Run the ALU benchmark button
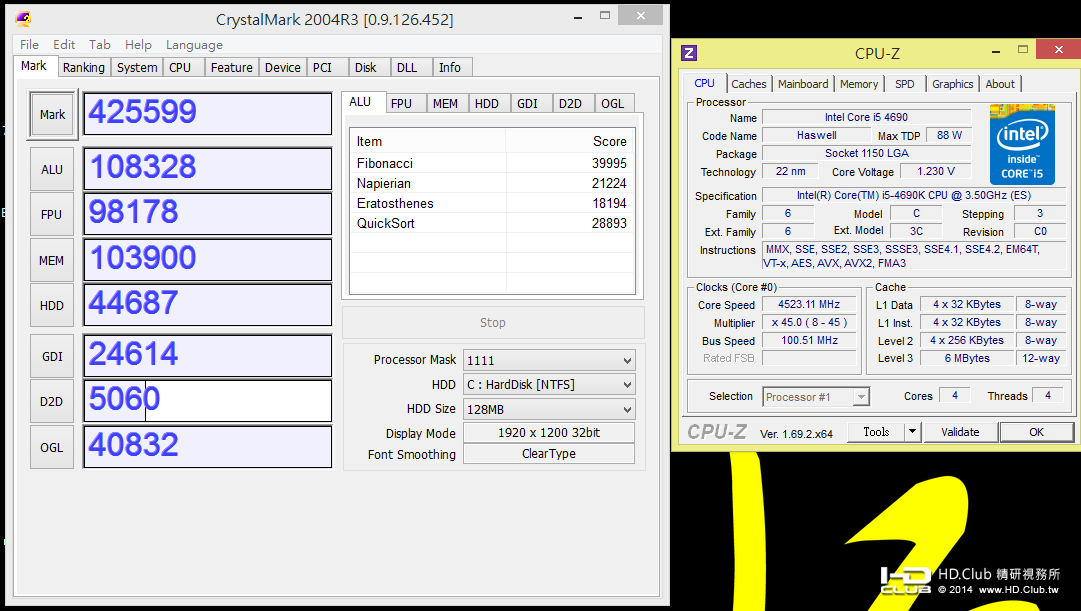This screenshot has width=1081, height=611. pos(52,170)
